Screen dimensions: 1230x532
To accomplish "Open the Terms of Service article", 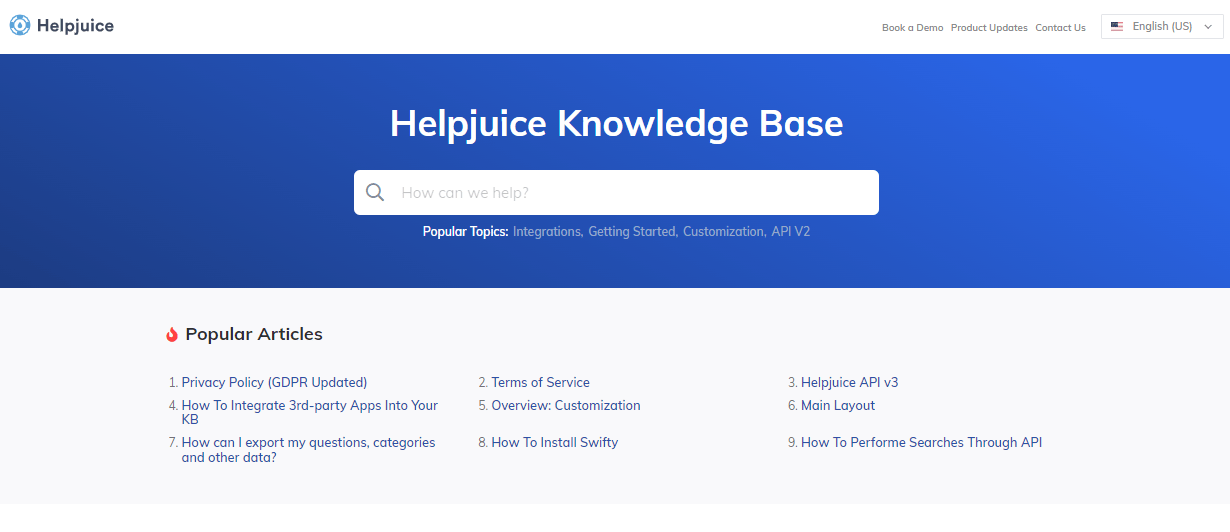I will [540, 382].
